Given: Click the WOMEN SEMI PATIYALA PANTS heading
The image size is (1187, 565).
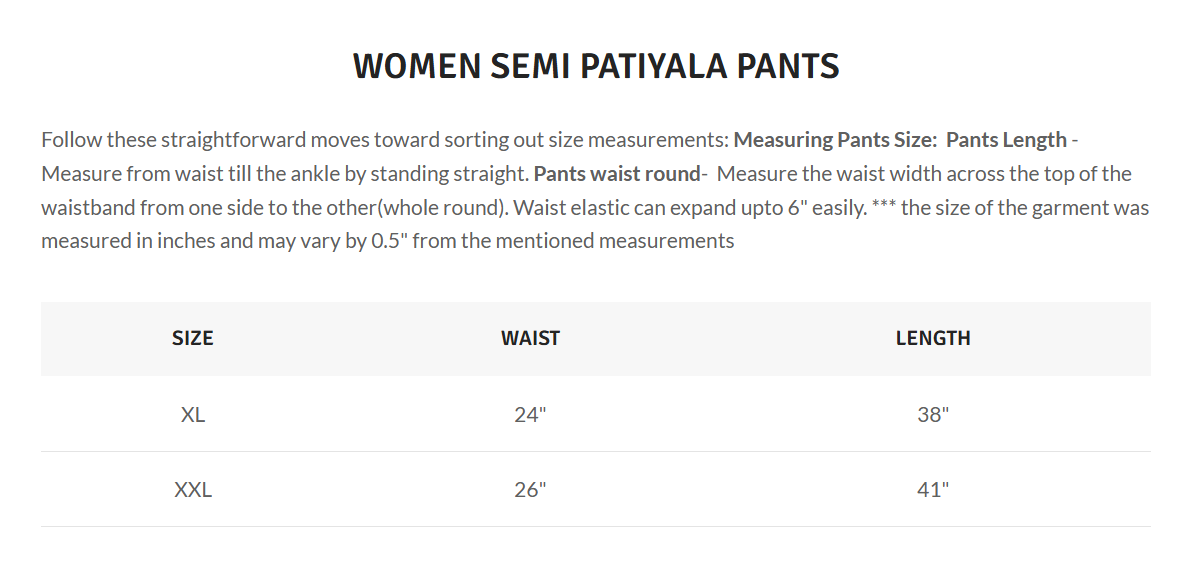Looking at the screenshot, I should click(x=596, y=67).
